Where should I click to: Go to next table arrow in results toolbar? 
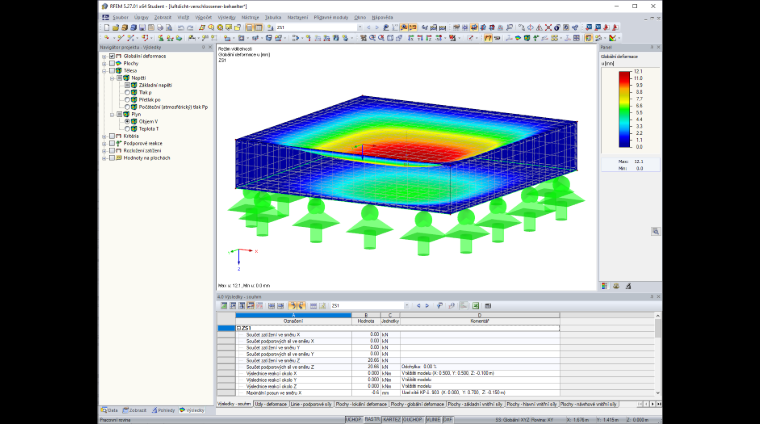point(427,306)
